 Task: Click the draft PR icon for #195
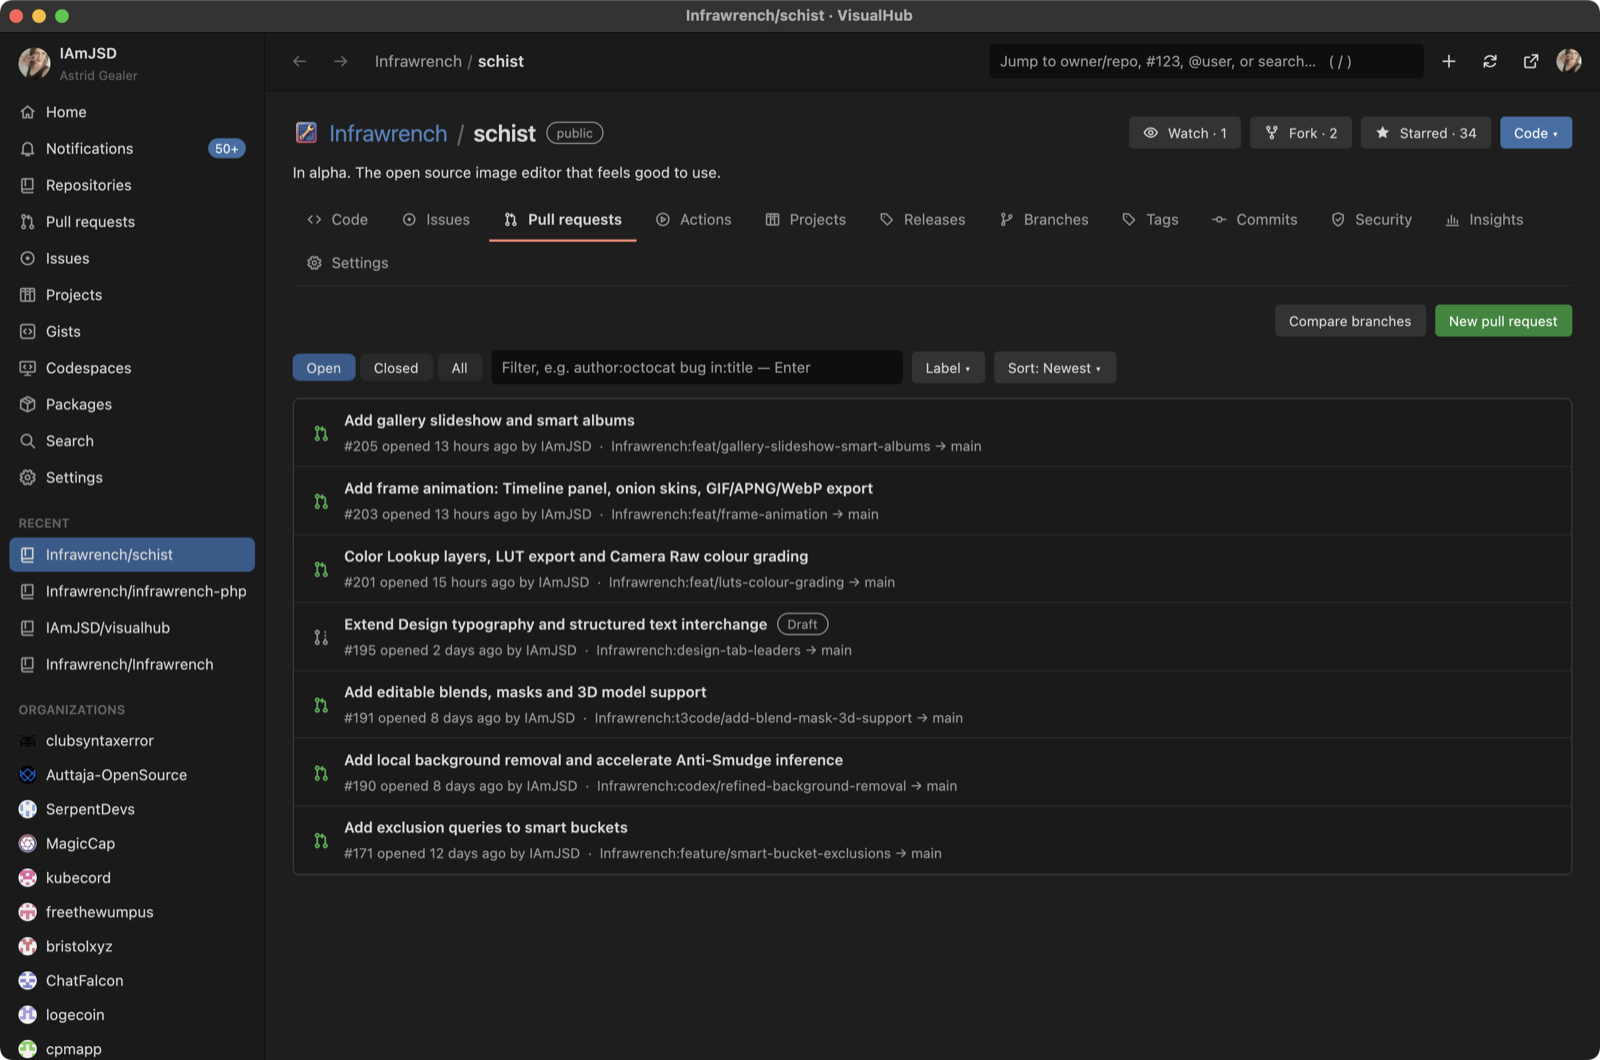tap(321, 637)
